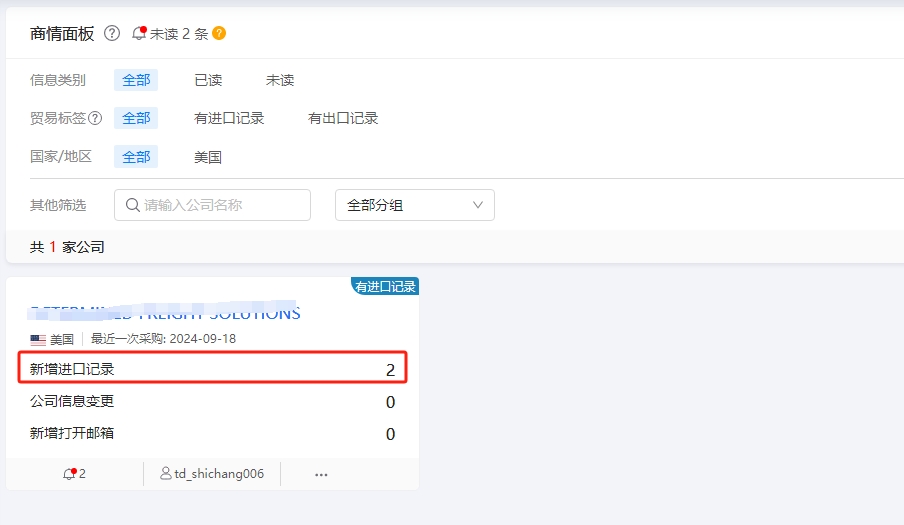Select 全部 in the 信息类别 row
904x525 pixels.
[136, 80]
